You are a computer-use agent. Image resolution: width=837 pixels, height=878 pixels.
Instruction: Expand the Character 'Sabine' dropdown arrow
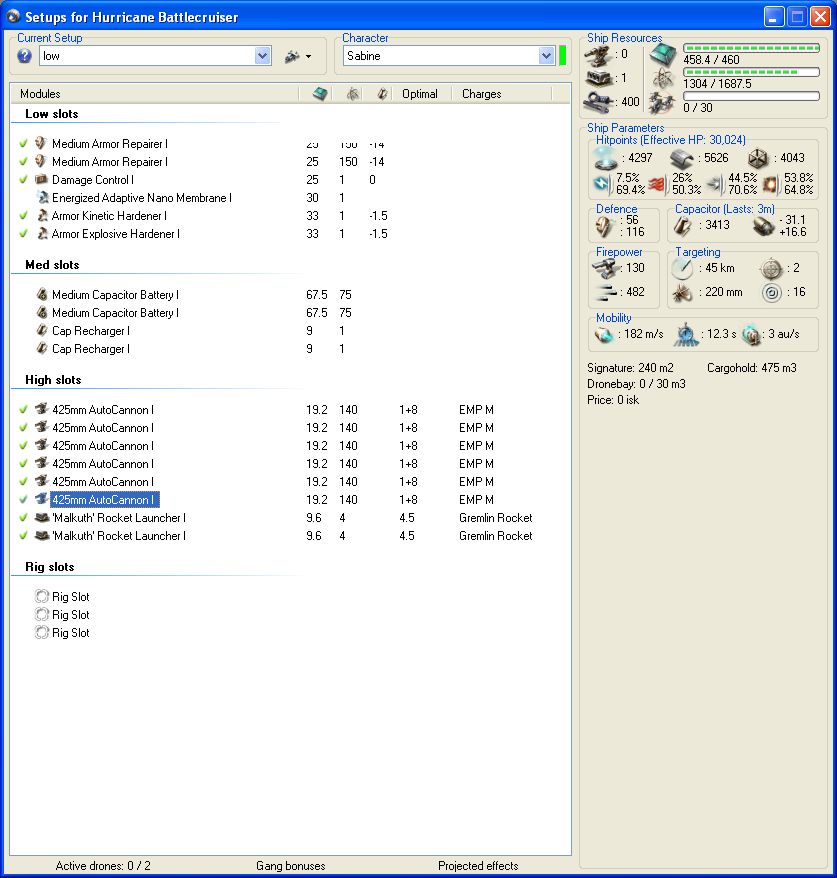546,56
